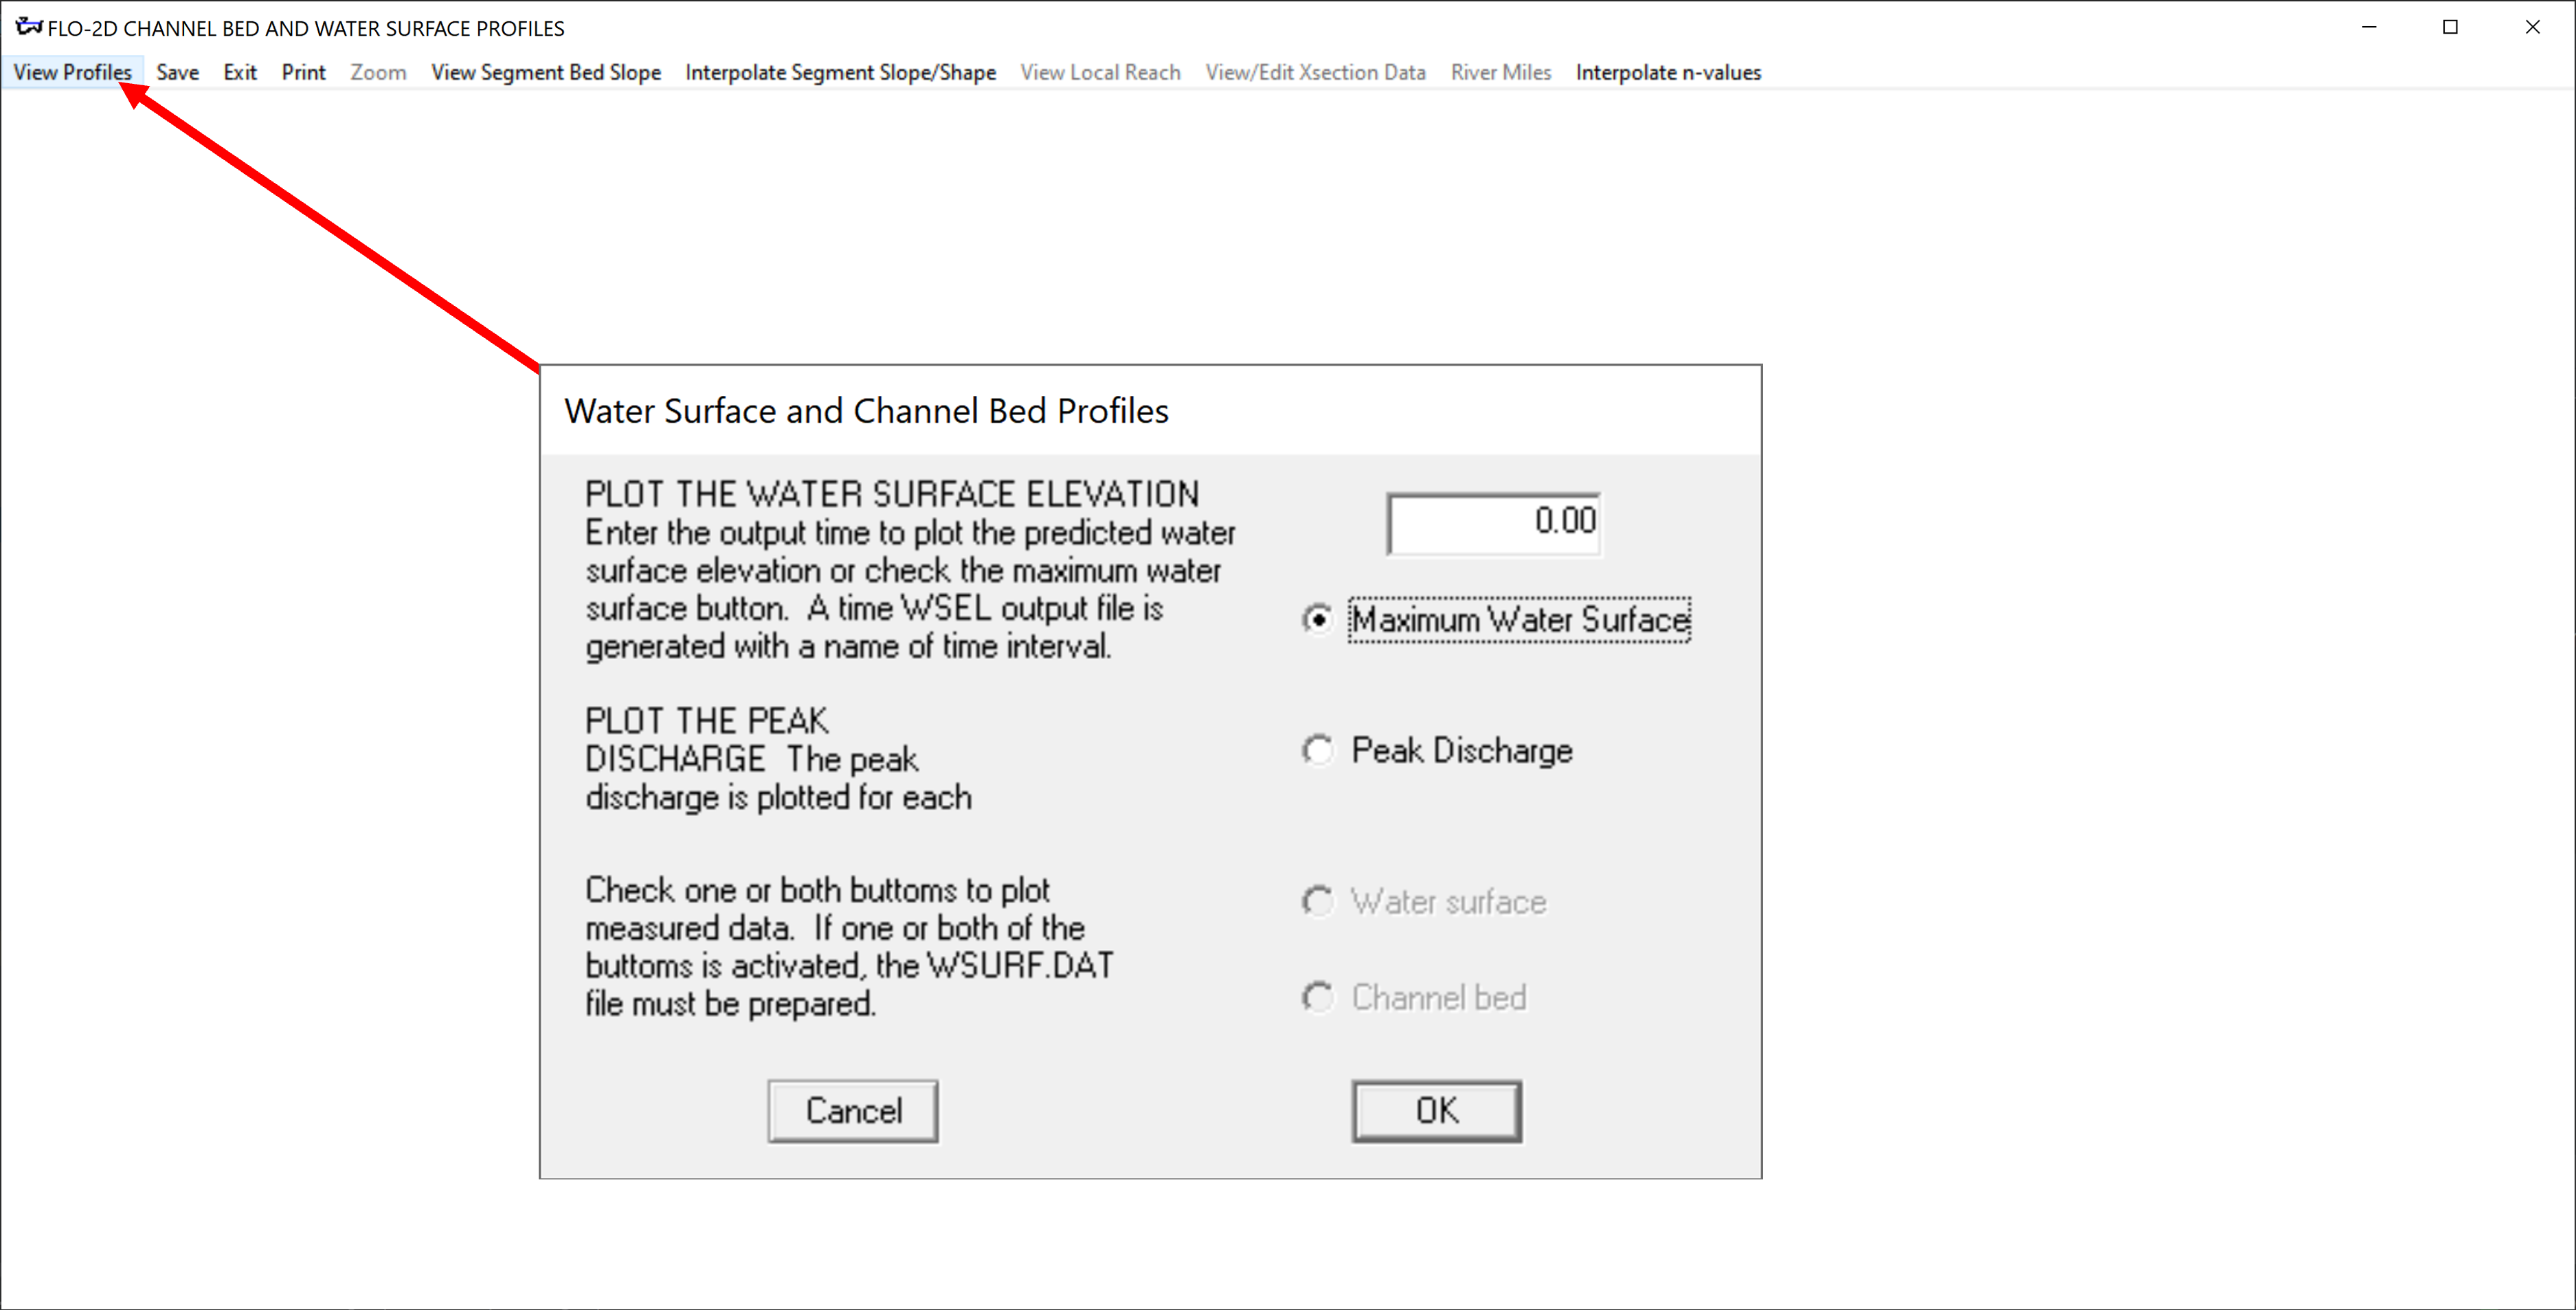Open the View Profiles menu
This screenshot has width=2576, height=1310.
click(72, 72)
